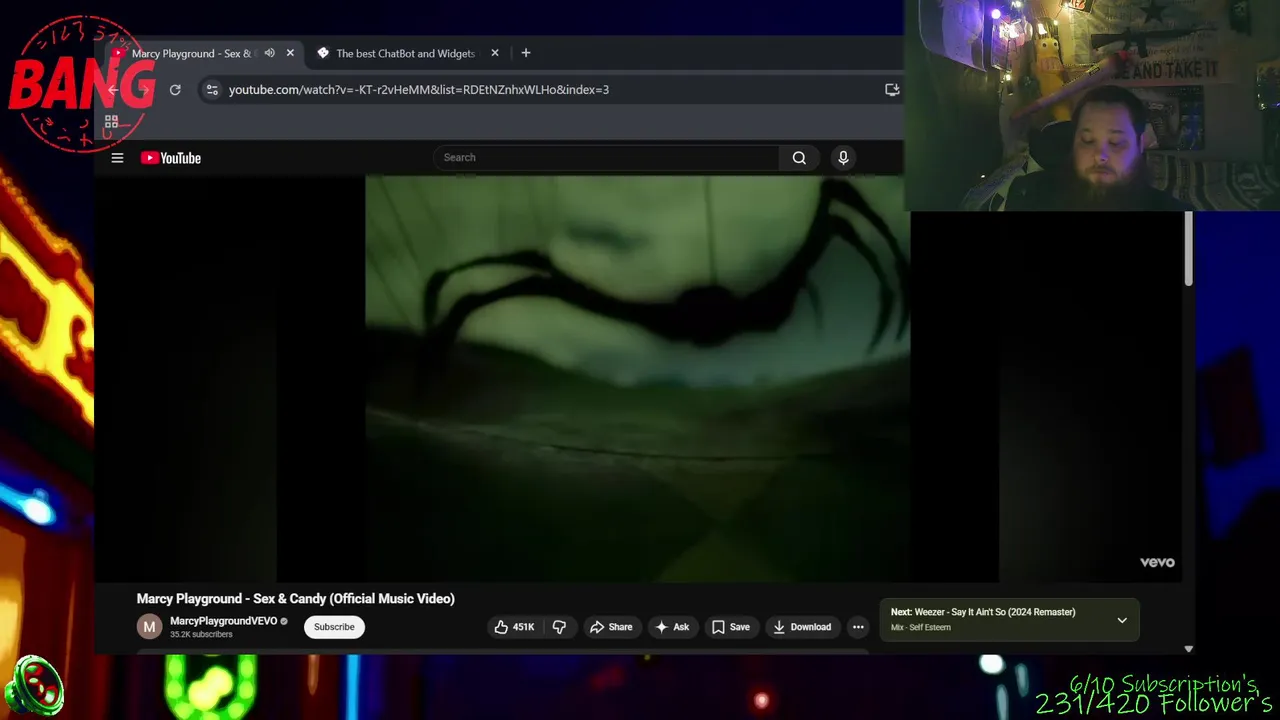Click the vevo logo in the video
1280x720 pixels.
pyautogui.click(x=1157, y=562)
